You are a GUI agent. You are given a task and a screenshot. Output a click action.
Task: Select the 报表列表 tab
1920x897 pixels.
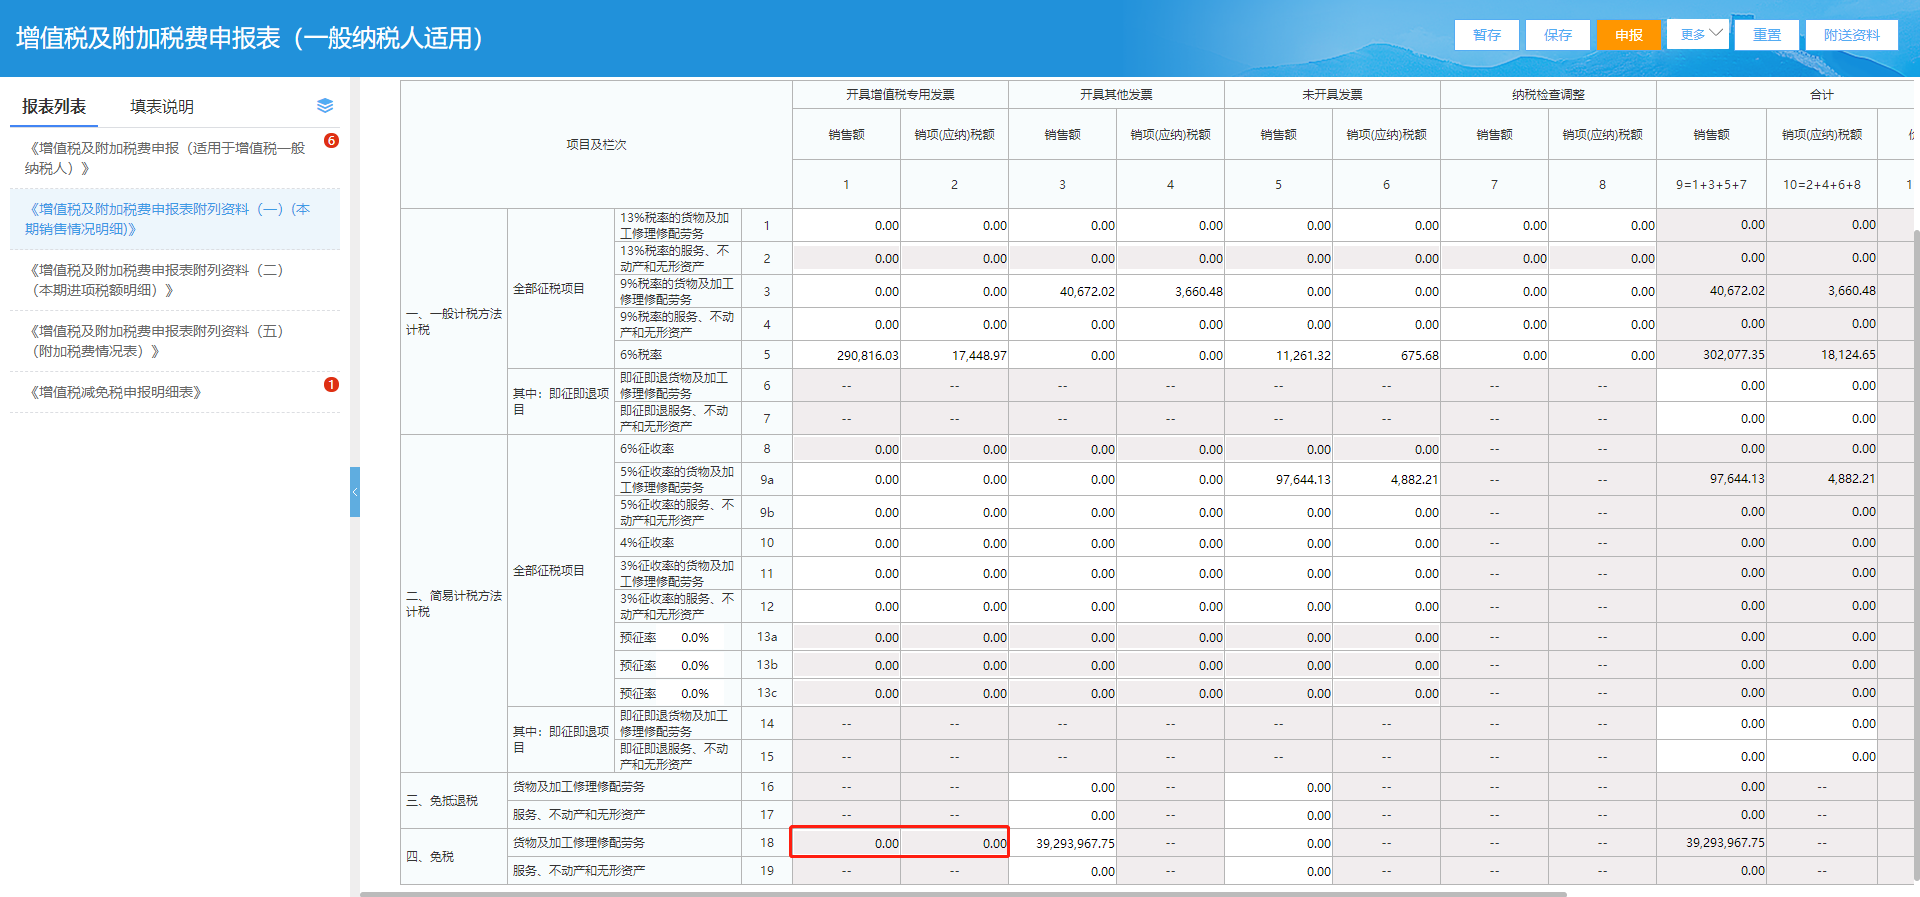54,107
